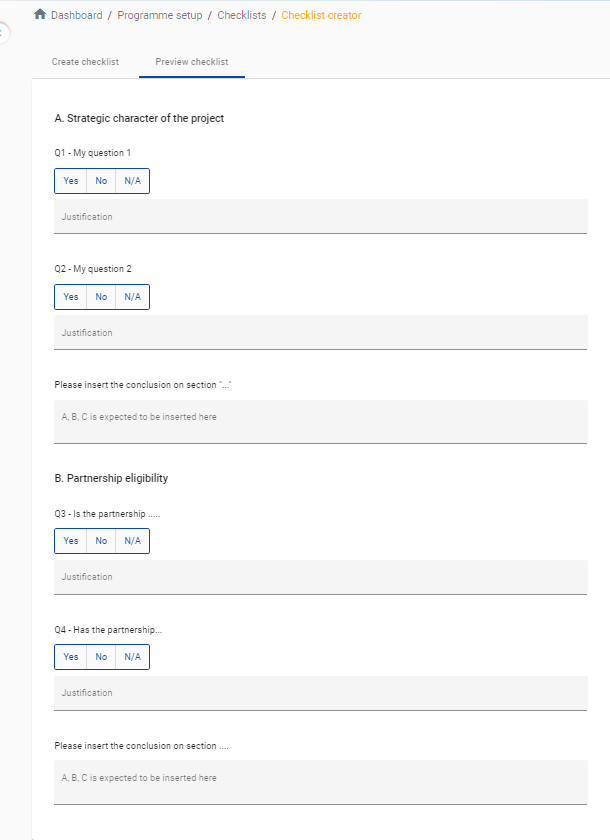Click the home icon in the breadcrumb

40,15
